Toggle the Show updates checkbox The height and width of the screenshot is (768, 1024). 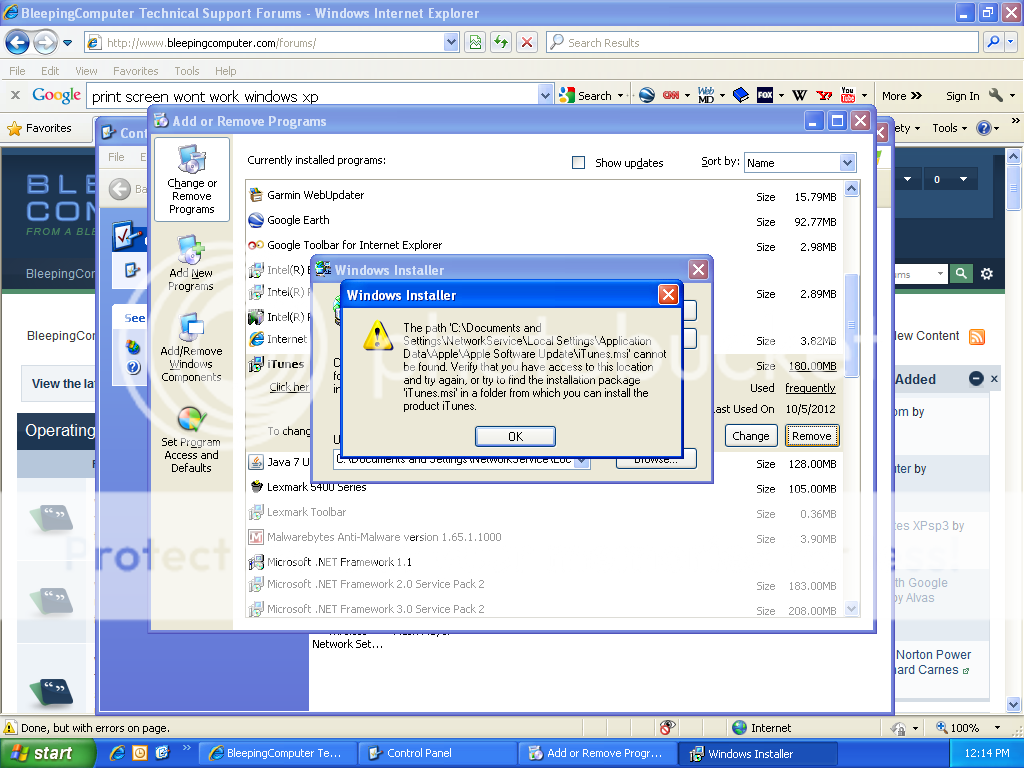pyautogui.click(x=578, y=162)
